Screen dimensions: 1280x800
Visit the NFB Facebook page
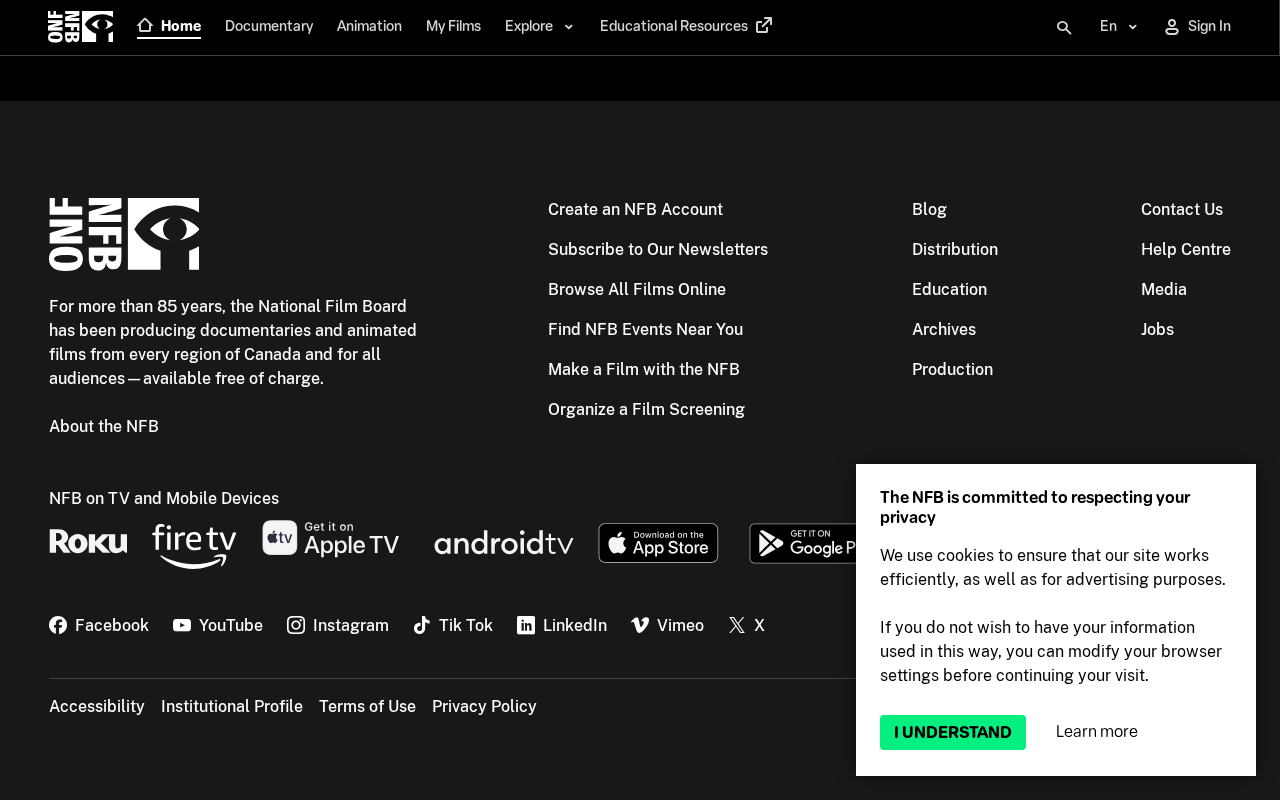99,625
